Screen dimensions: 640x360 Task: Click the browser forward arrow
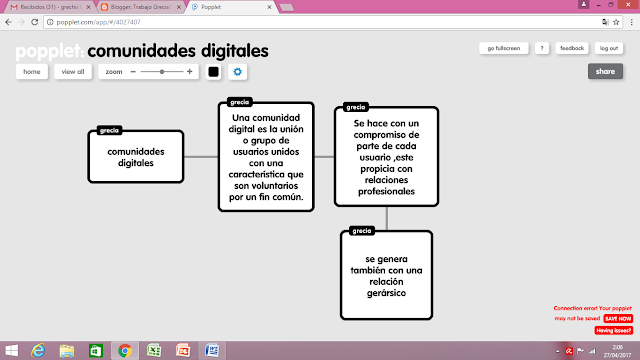pos(22,22)
